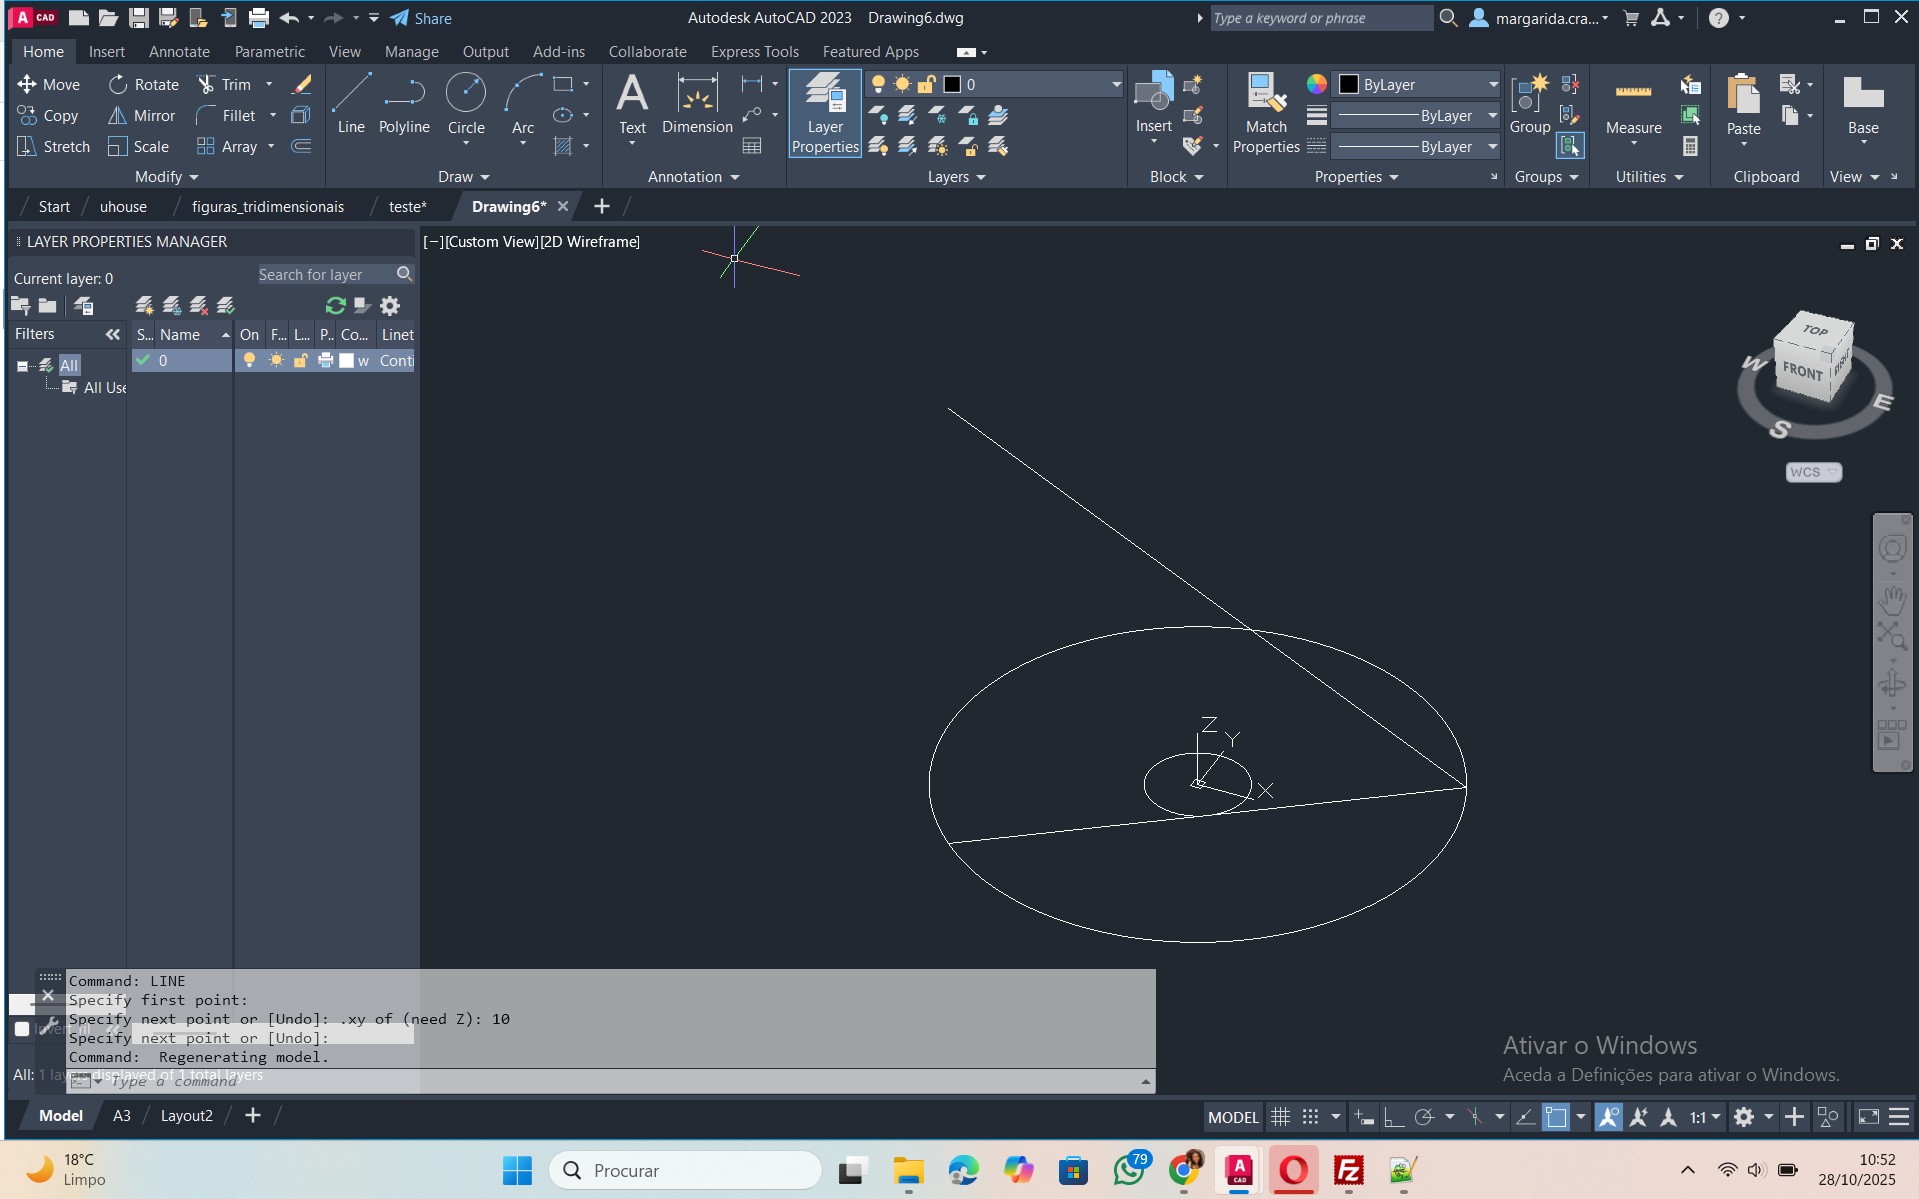Viewport: 1919px width, 1199px height.
Task: Click the FRONT face of the ViewCube
Action: 1802,371
